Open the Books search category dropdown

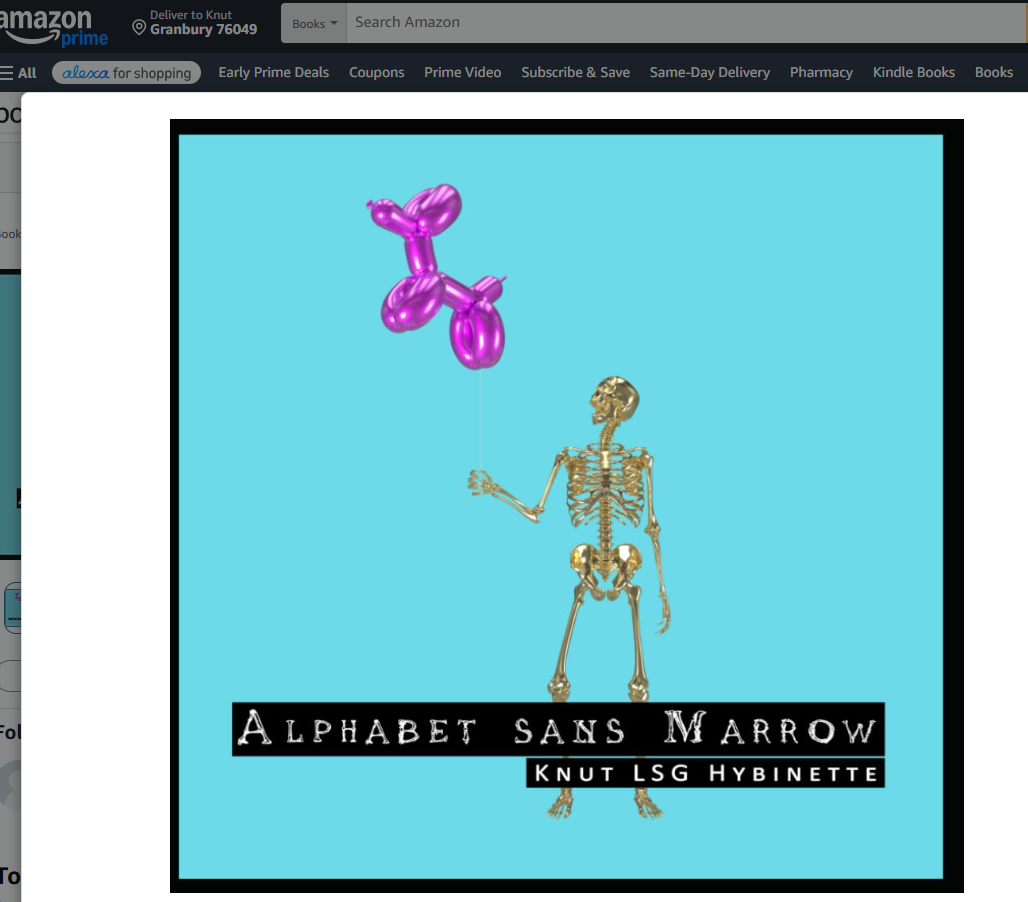(x=314, y=24)
